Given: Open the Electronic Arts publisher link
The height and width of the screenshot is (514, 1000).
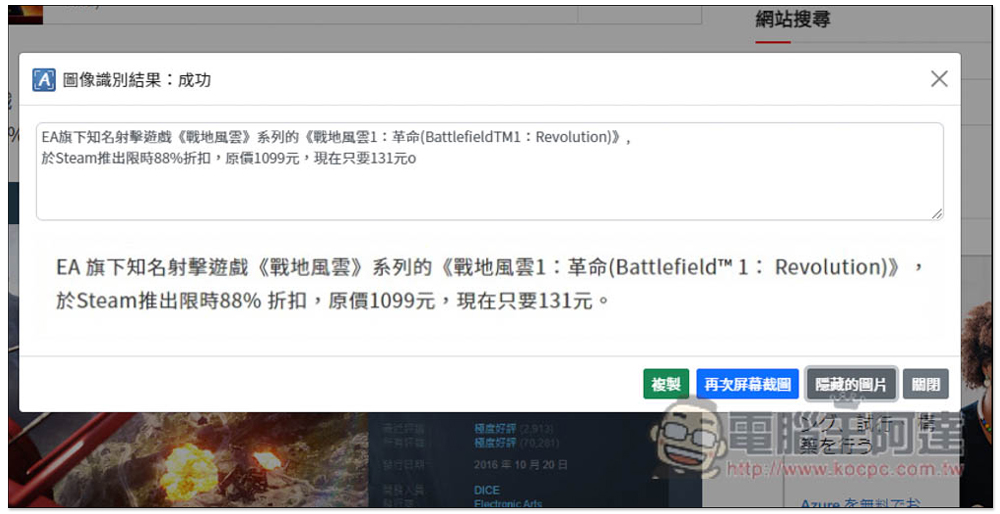Looking at the screenshot, I should (x=507, y=505).
